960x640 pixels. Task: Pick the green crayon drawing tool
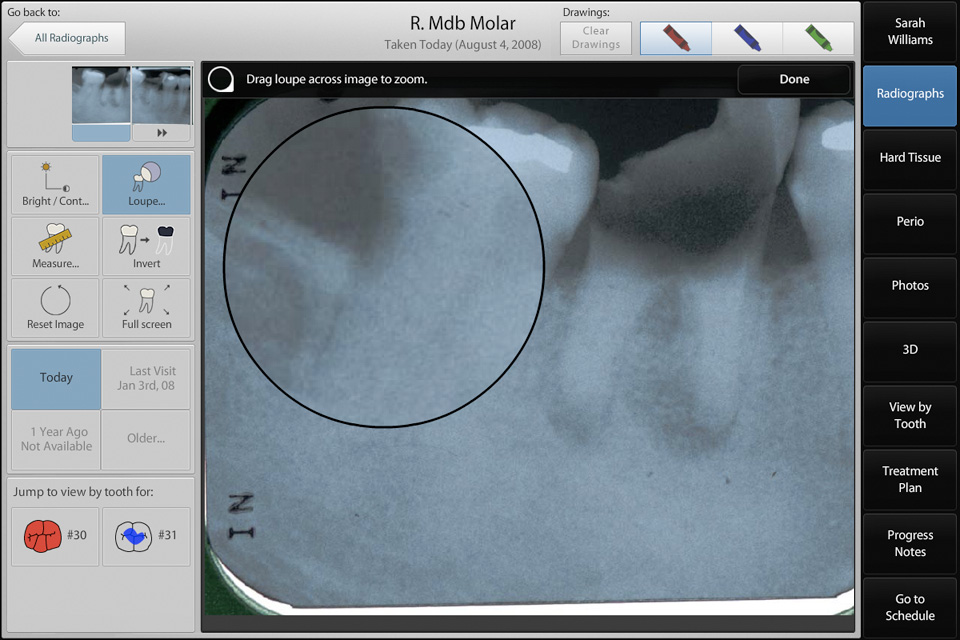[x=818, y=38]
